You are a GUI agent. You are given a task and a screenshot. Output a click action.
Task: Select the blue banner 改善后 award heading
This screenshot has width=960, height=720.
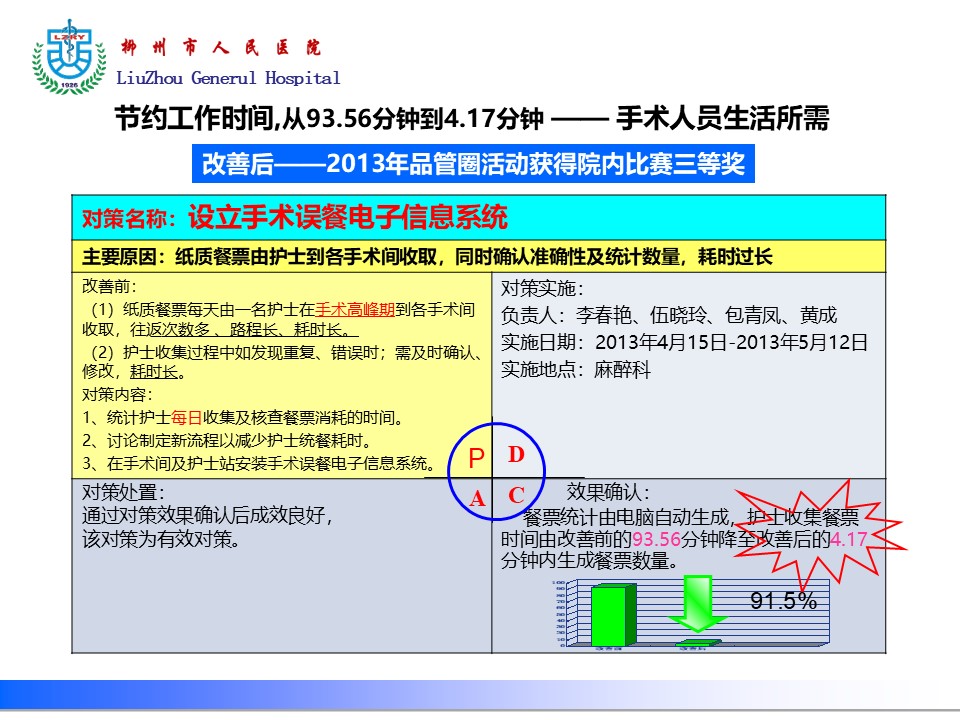point(473,164)
